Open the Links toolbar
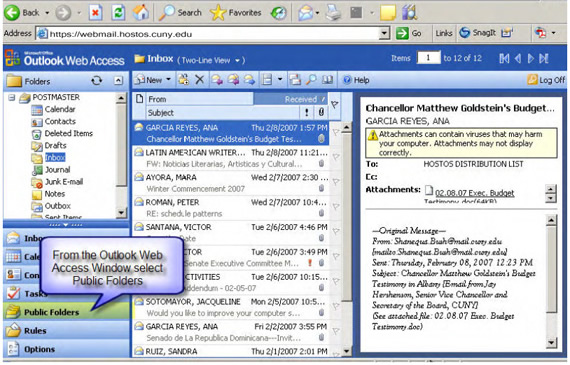The height and width of the screenshot is (365, 570). (x=444, y=33)
